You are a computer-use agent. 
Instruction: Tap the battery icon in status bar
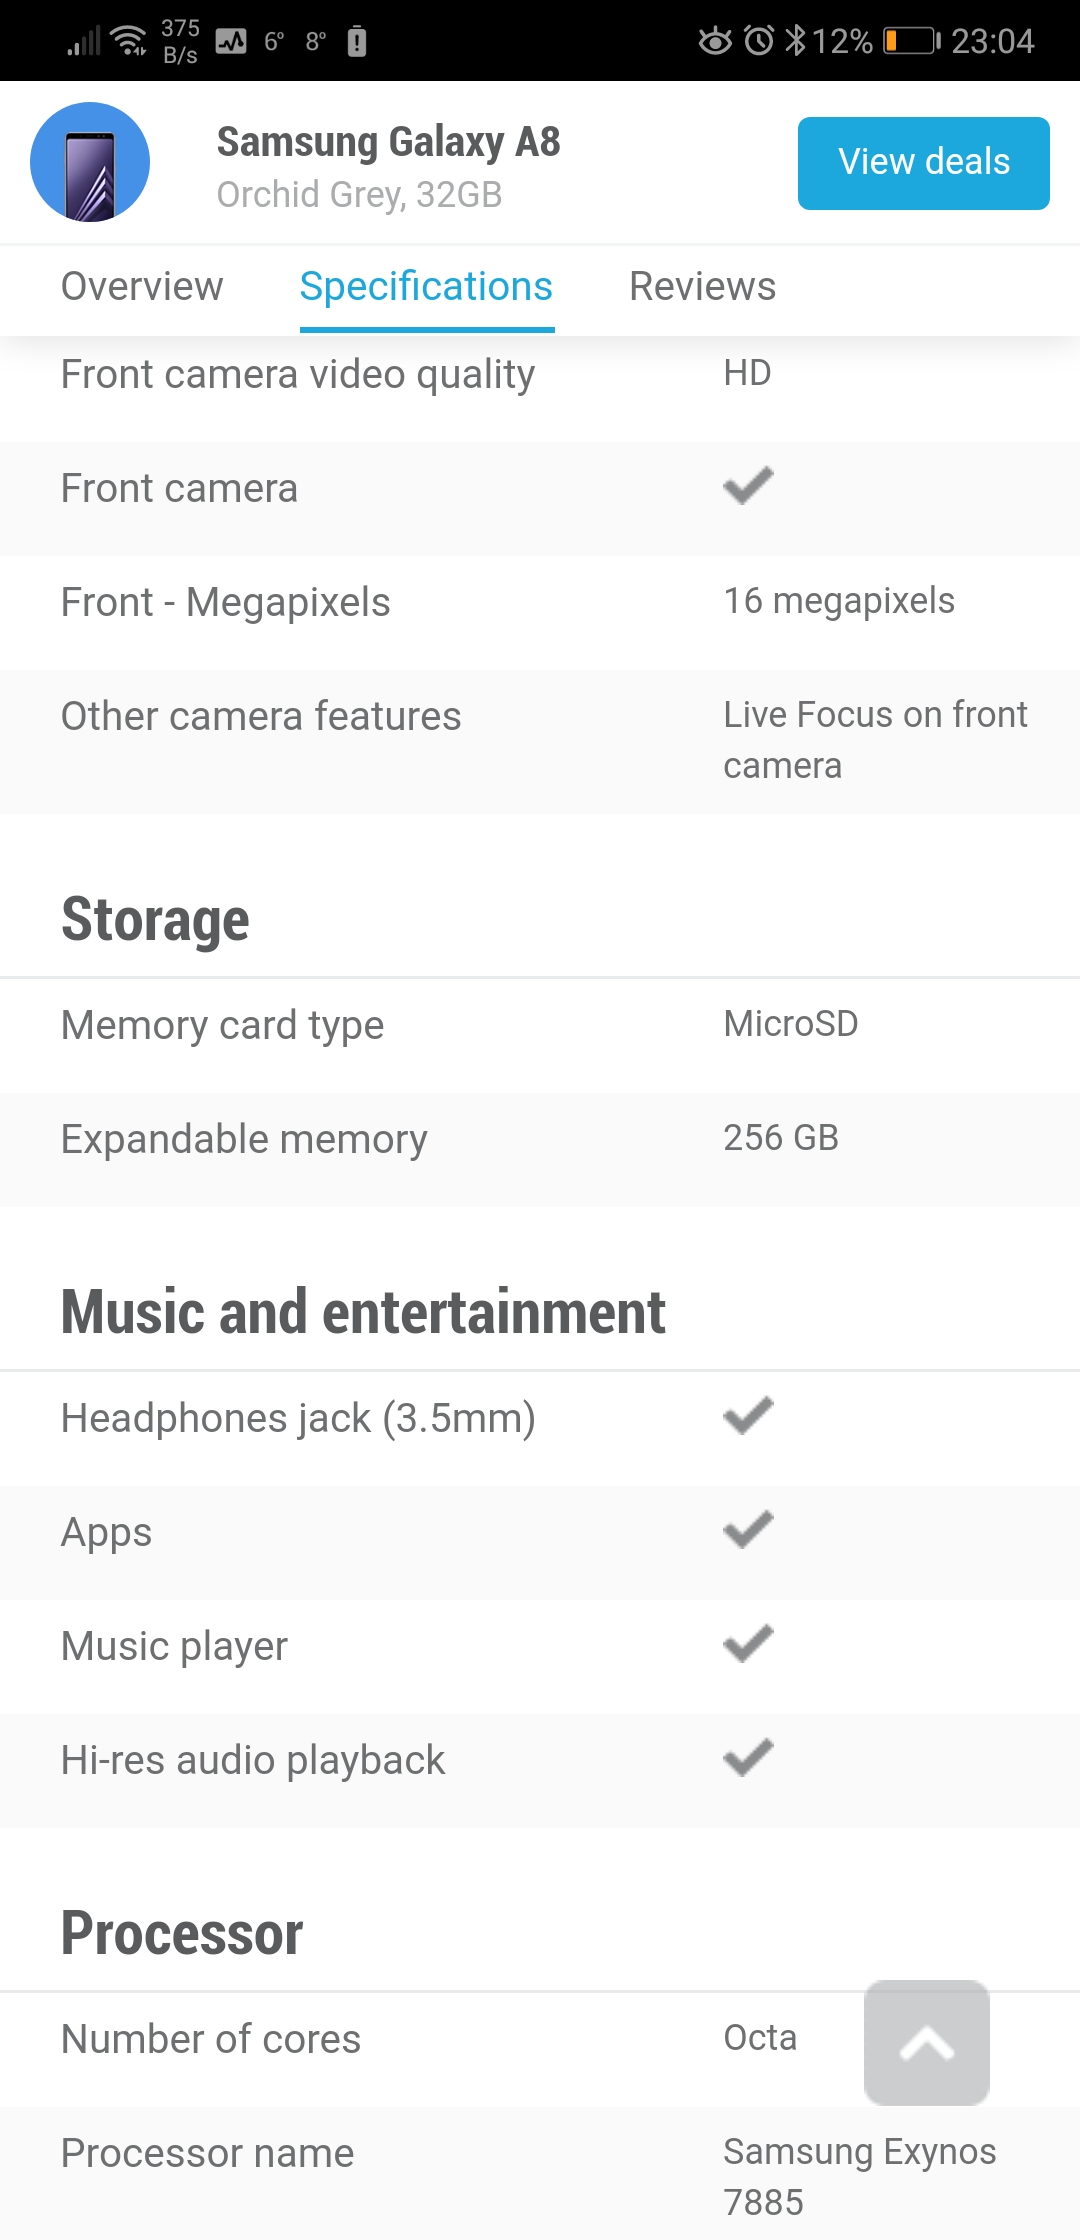click(x=912, y=41)
